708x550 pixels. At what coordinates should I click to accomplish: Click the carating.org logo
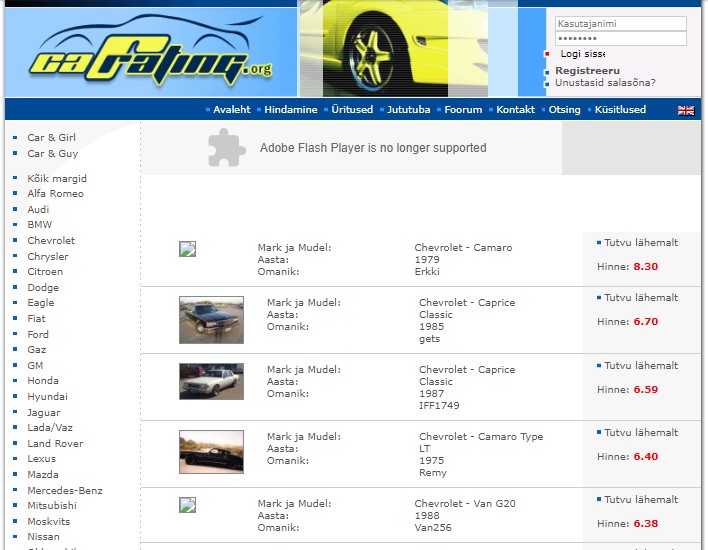click(x=151, y=51)
